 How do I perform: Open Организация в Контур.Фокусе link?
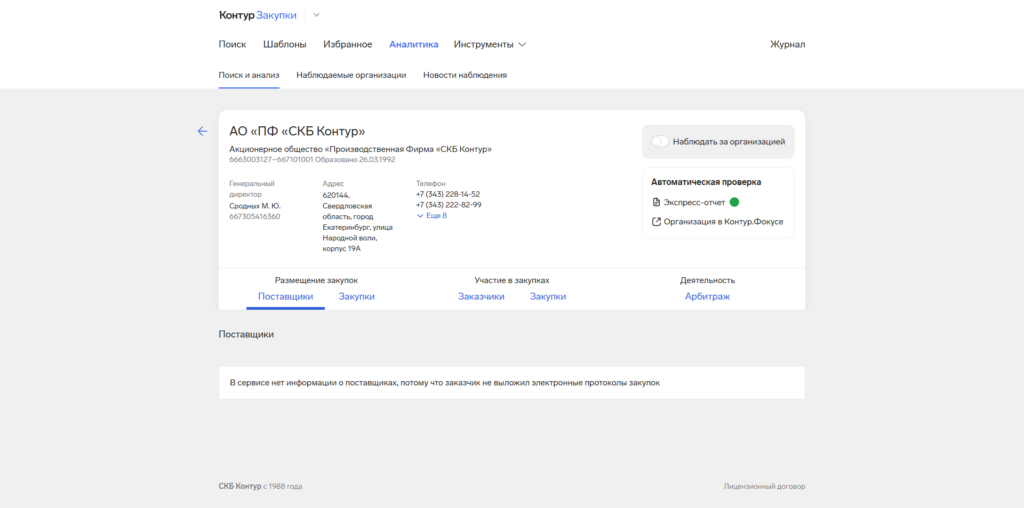[x=723, y=222]
